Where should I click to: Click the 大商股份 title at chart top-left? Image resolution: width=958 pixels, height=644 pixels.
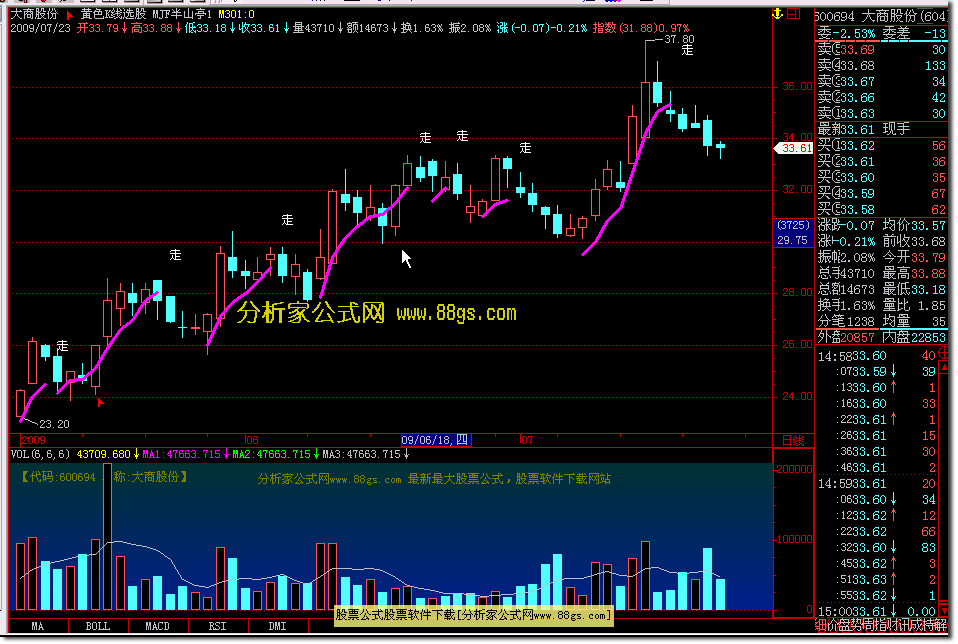click(34, 14)
